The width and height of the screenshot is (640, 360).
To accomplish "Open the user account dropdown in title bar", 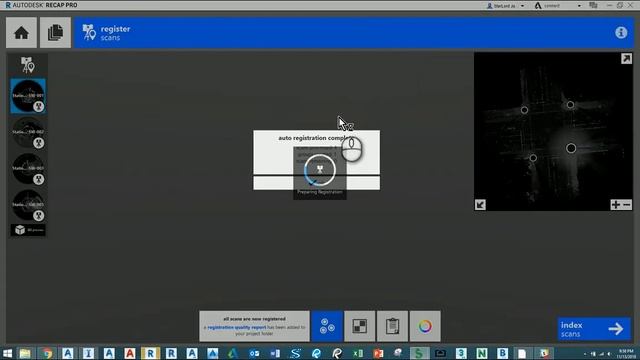I will point(505,6).
